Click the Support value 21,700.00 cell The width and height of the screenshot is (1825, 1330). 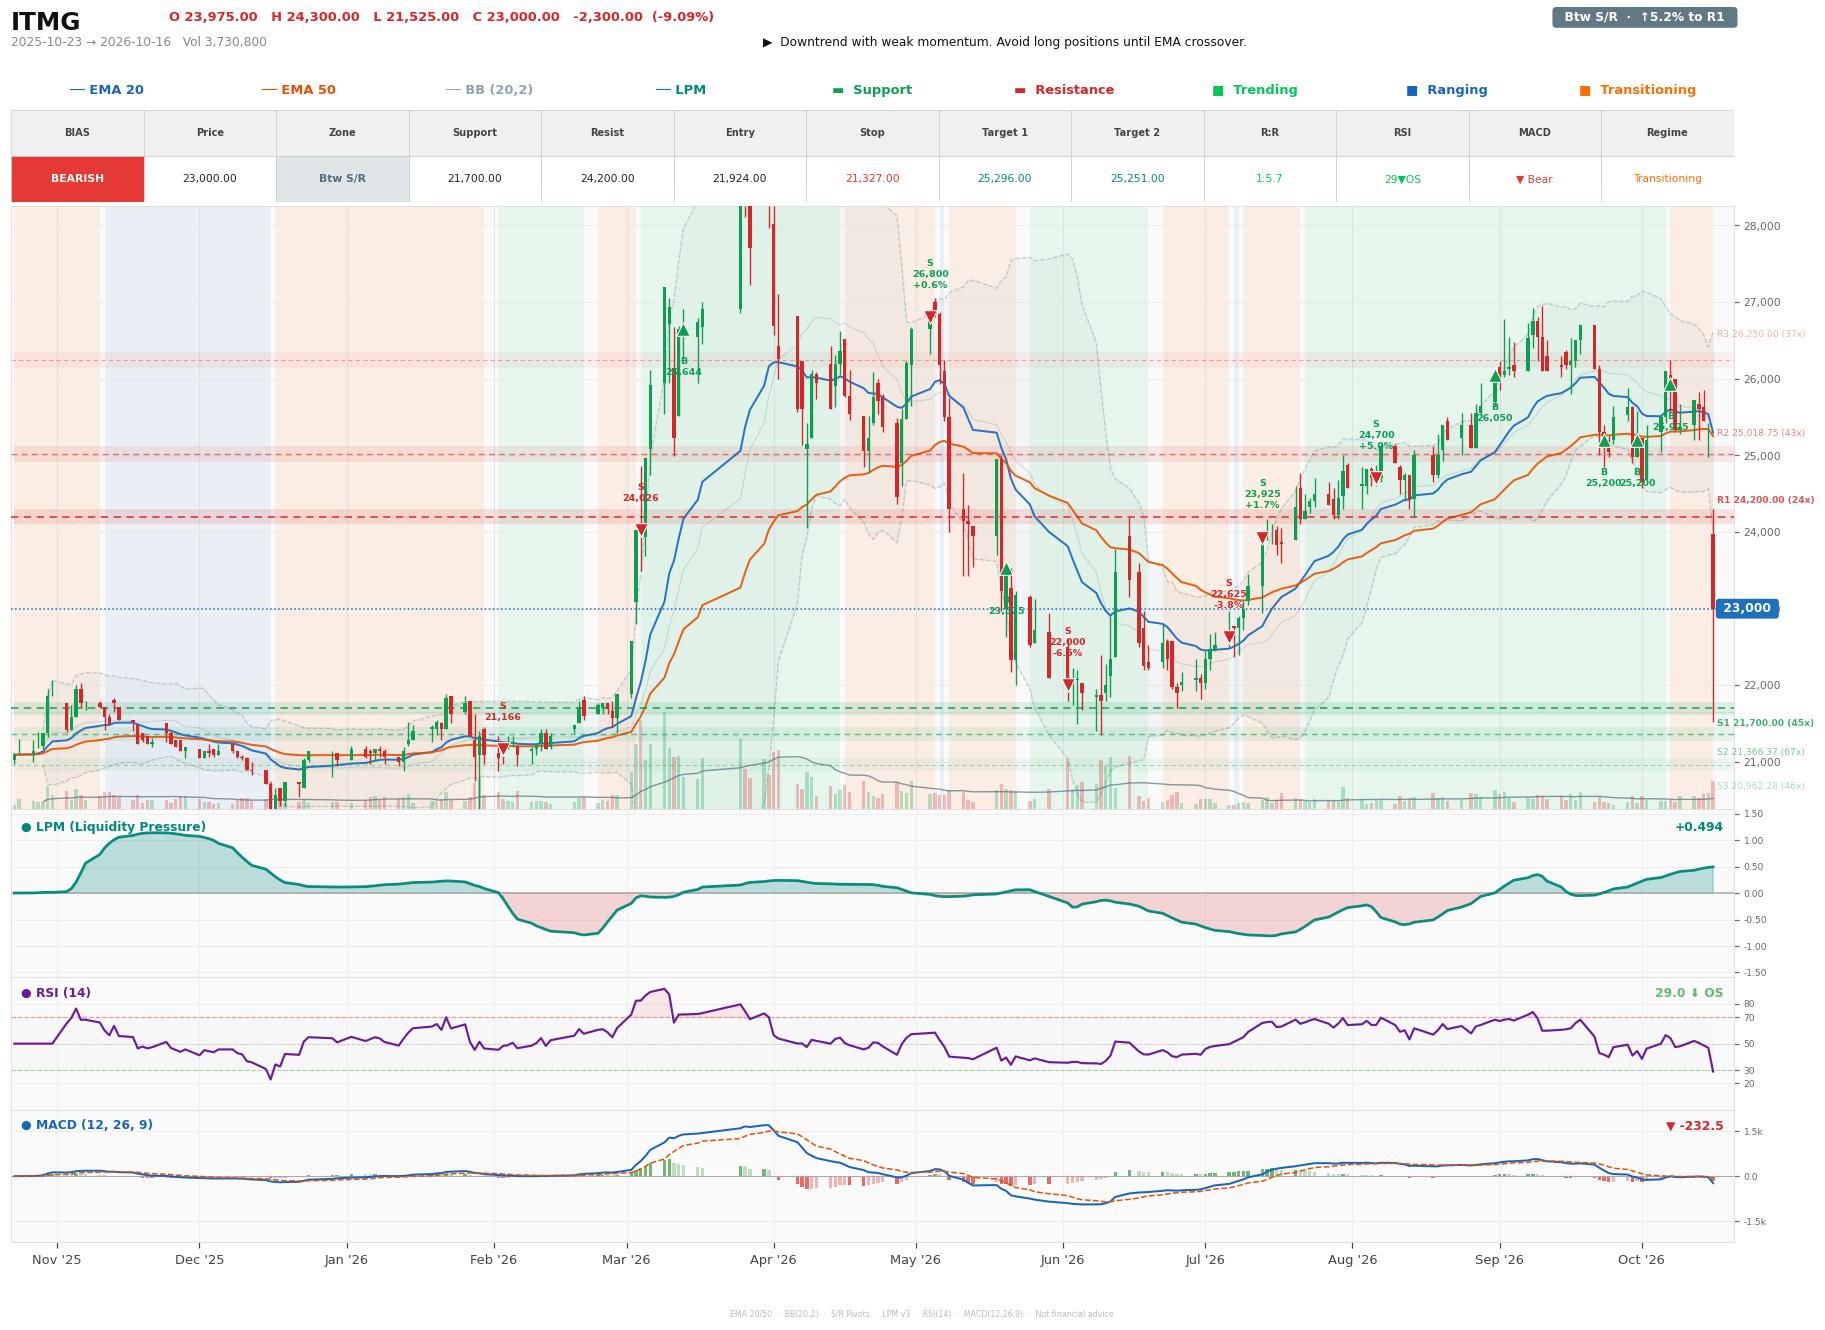click(474, 179)
